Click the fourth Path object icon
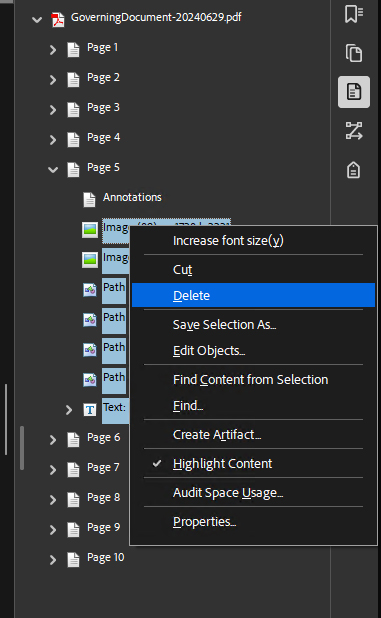The width and height of the screenshot is (381, 618). 90,380
